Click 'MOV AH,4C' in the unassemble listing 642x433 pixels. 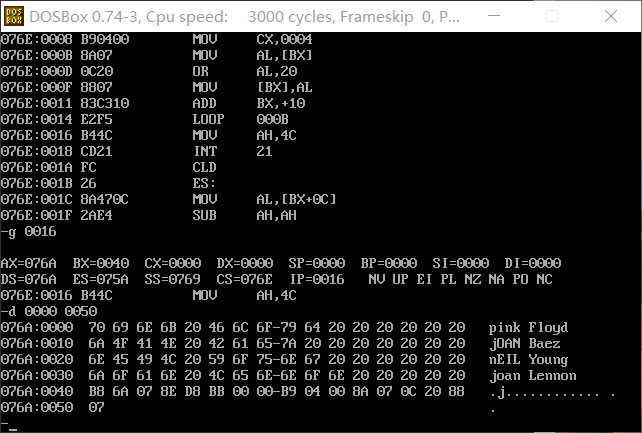(x=149, y=135)
